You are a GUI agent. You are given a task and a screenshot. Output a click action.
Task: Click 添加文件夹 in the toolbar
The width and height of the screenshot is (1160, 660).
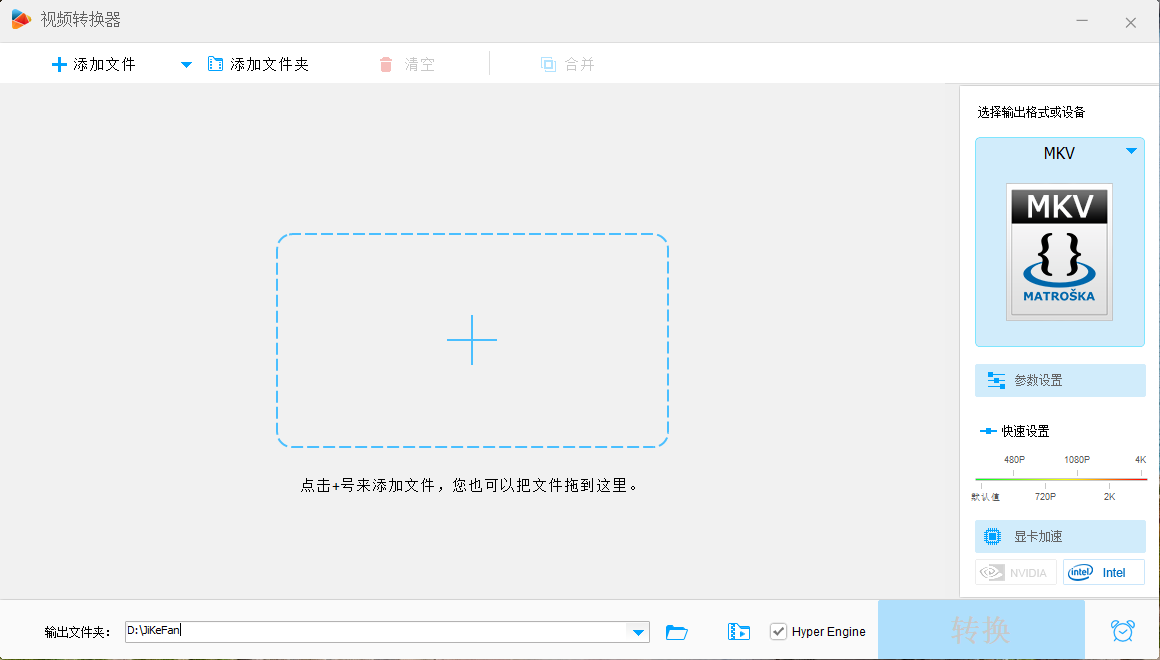(259, 65)
